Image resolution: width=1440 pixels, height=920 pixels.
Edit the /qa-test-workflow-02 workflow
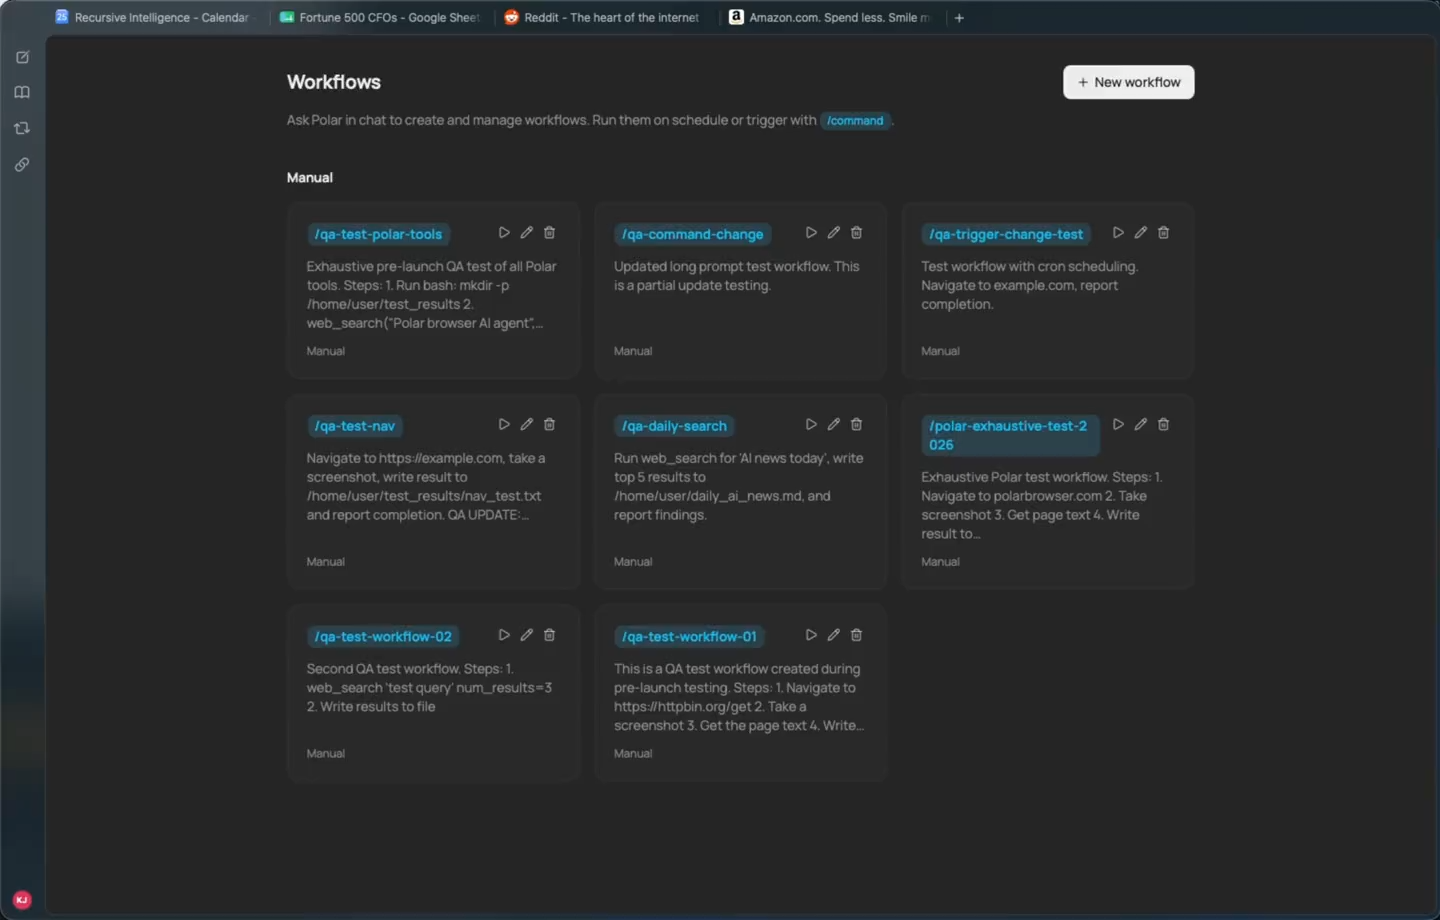coord(527,636)
